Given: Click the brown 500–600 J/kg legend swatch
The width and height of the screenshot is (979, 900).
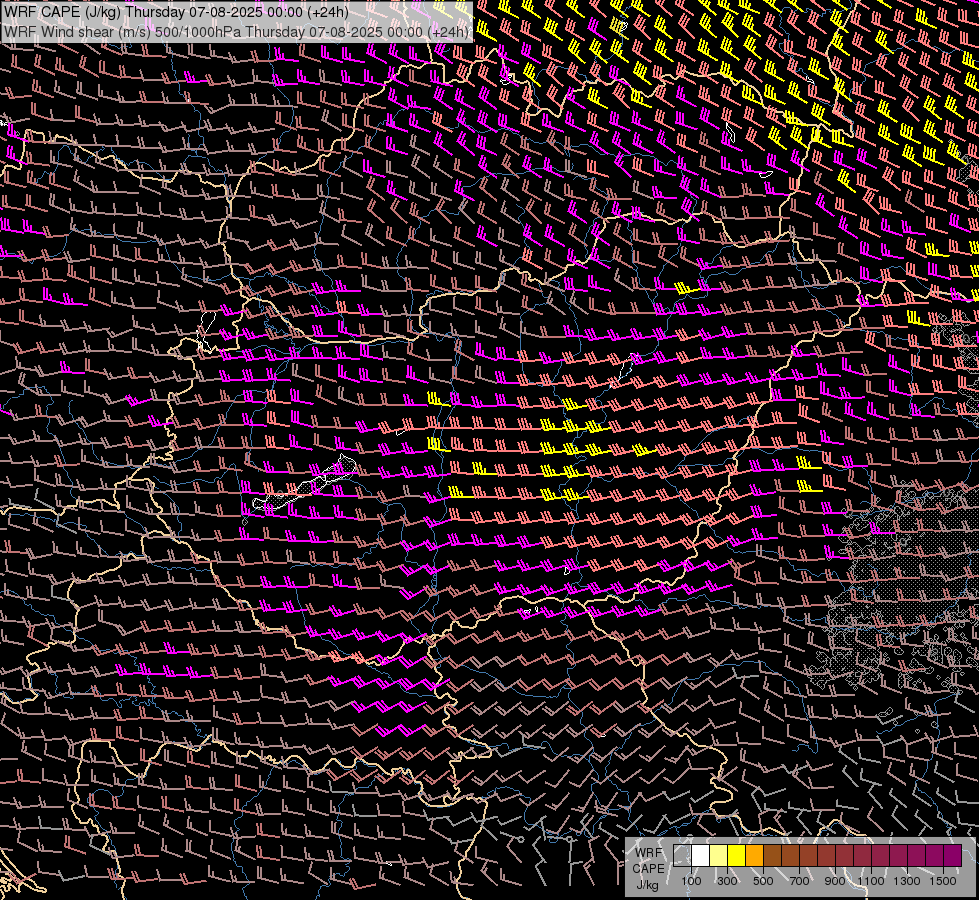Looking at the screenshot, I should pos(772,856).
